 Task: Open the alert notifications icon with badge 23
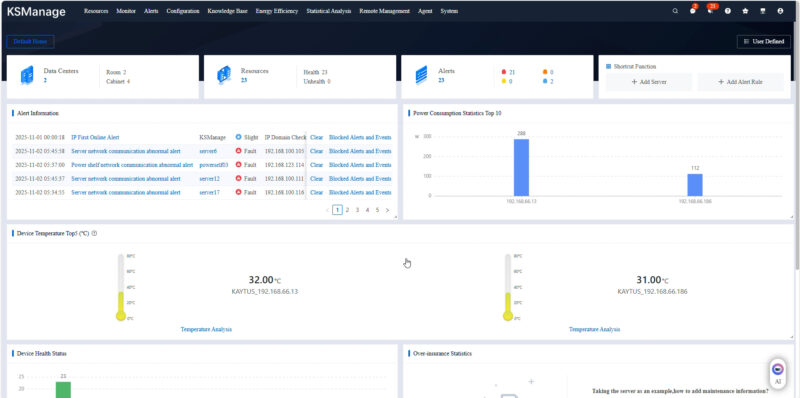pos(710,11)
